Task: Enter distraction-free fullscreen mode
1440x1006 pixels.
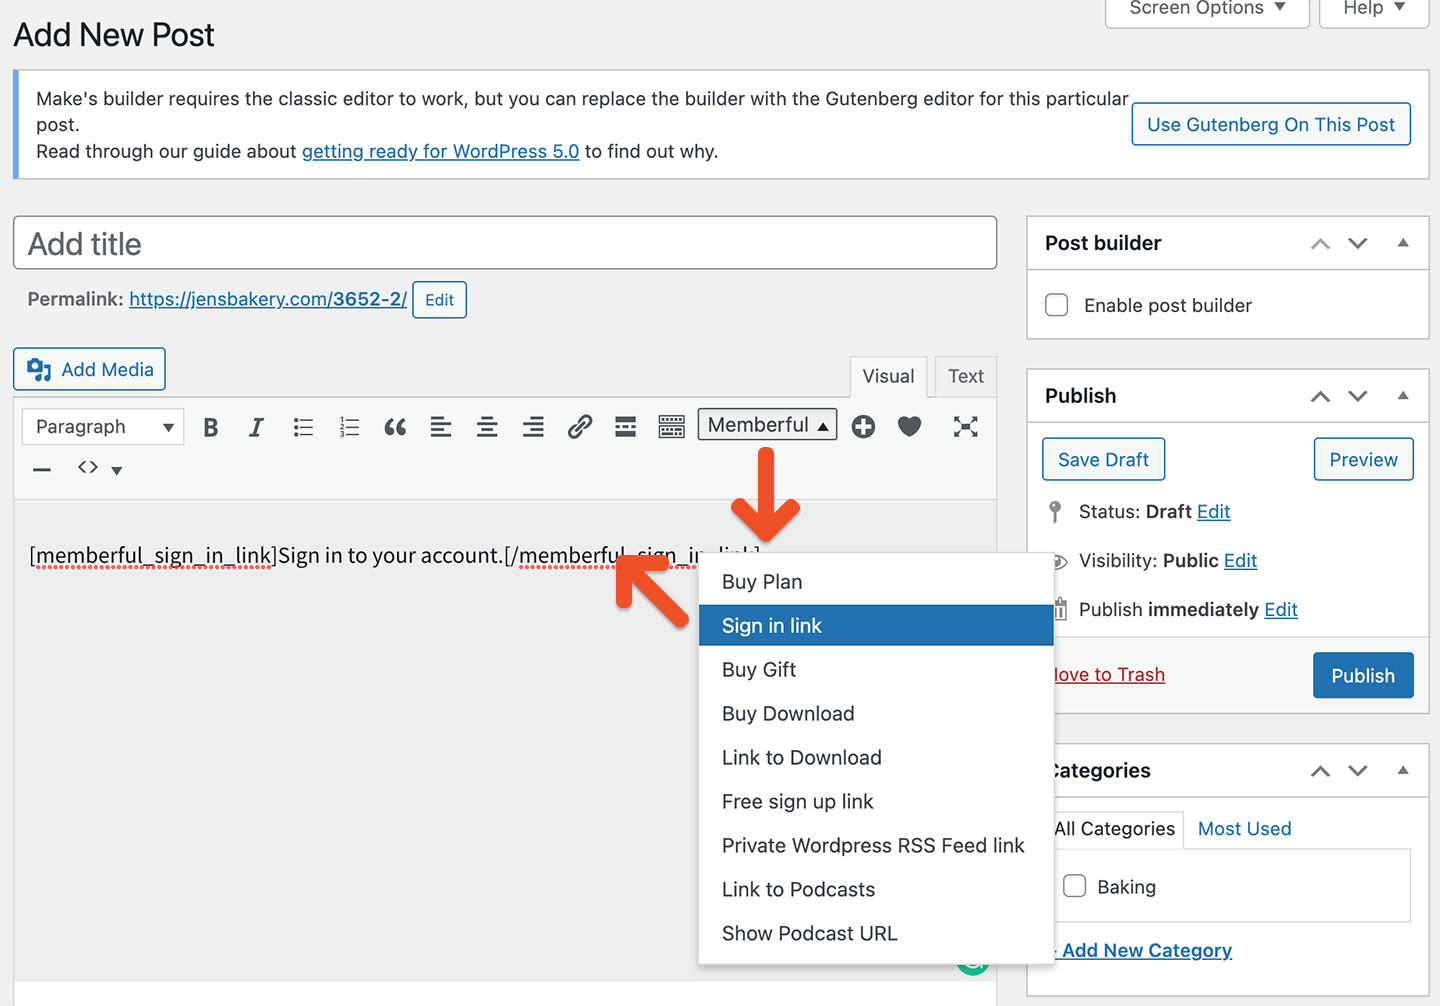Action: [965, 427]
